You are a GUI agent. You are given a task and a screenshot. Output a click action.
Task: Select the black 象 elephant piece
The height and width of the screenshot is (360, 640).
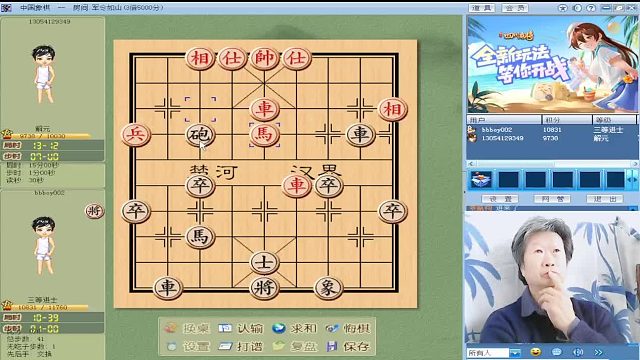tap(328, 288)
